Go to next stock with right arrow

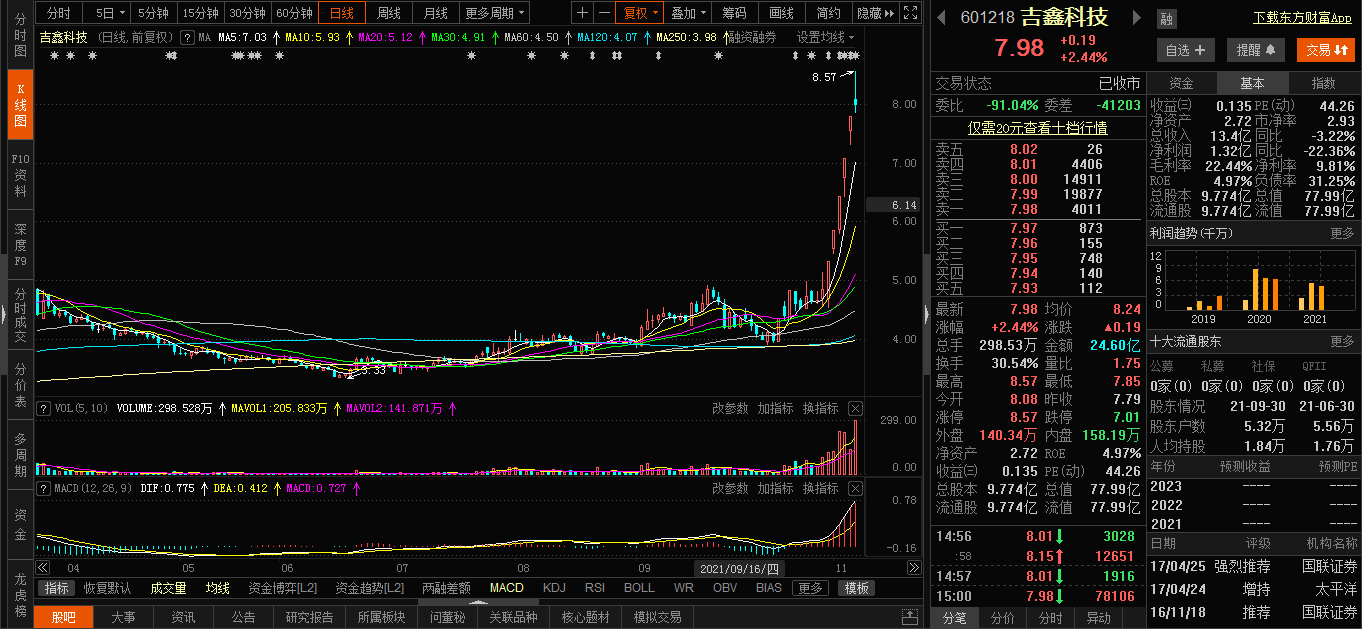pyautogui.click(x=1136, y=18)
